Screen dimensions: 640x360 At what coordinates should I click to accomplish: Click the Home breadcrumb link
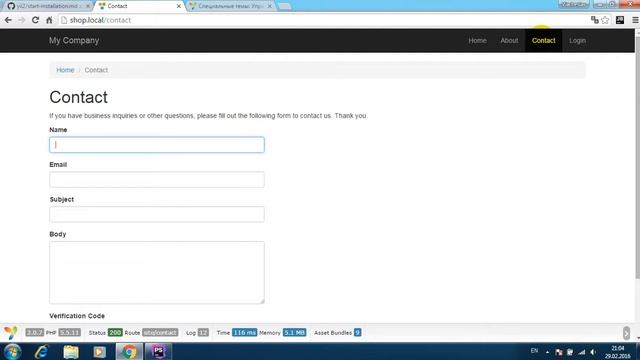[x=65, y=70]
